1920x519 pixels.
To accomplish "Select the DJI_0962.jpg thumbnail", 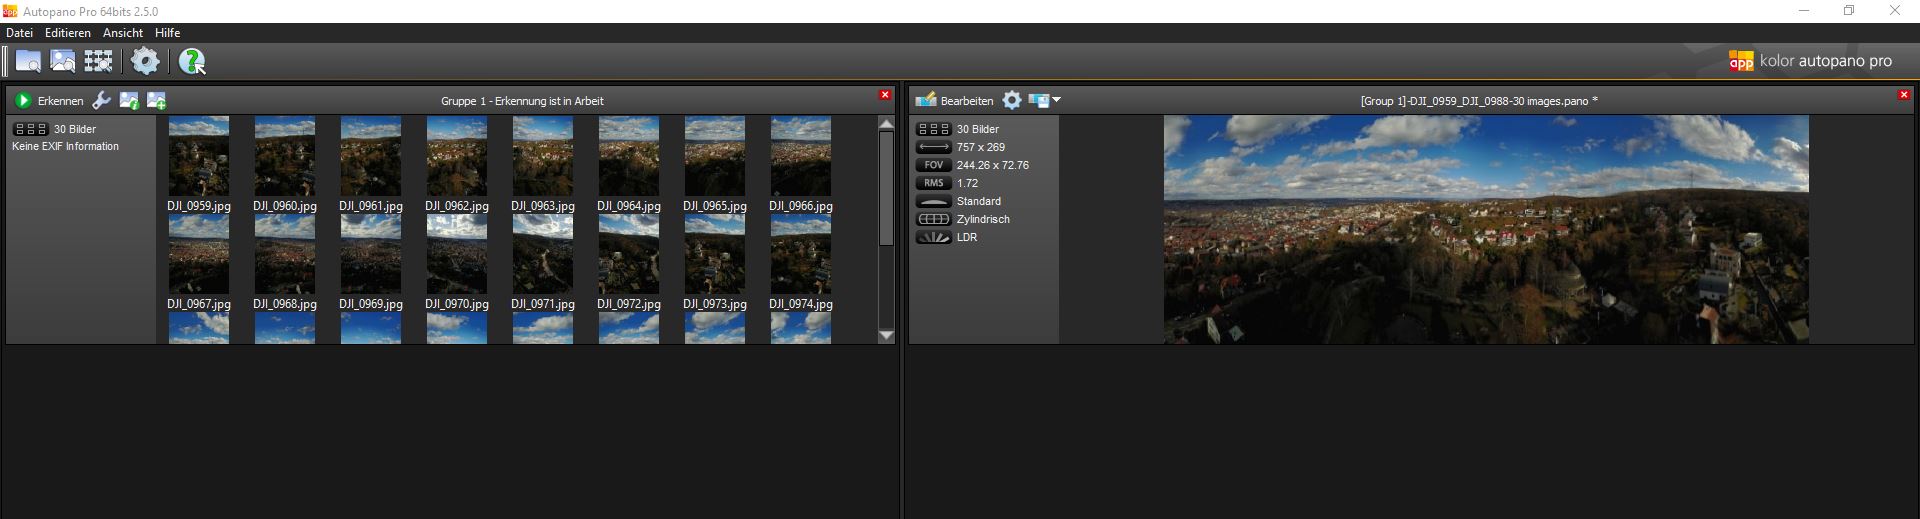I will tap(457, 156).
